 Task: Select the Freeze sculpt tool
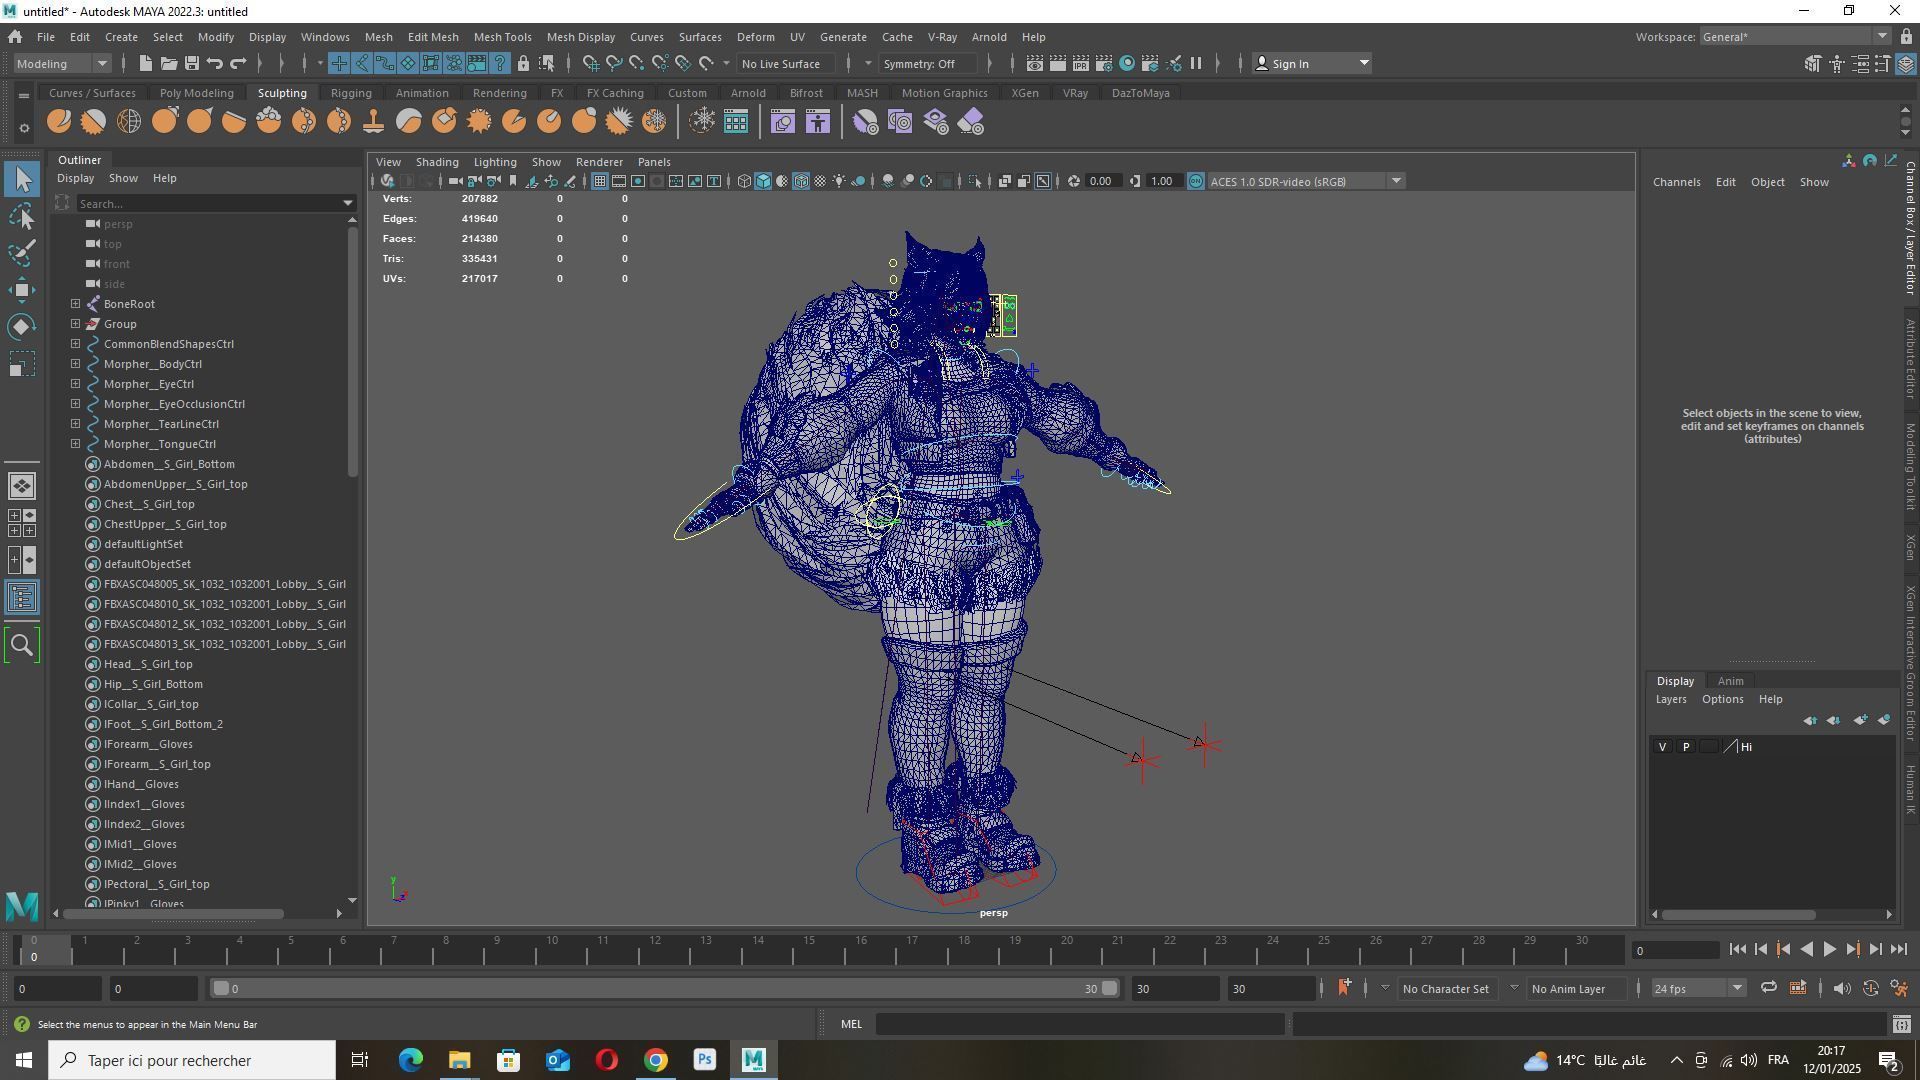point(654,122)
